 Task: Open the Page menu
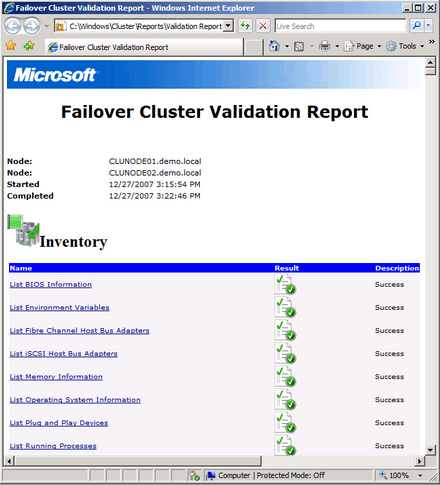pyautogui.click(x=362, y=46)
